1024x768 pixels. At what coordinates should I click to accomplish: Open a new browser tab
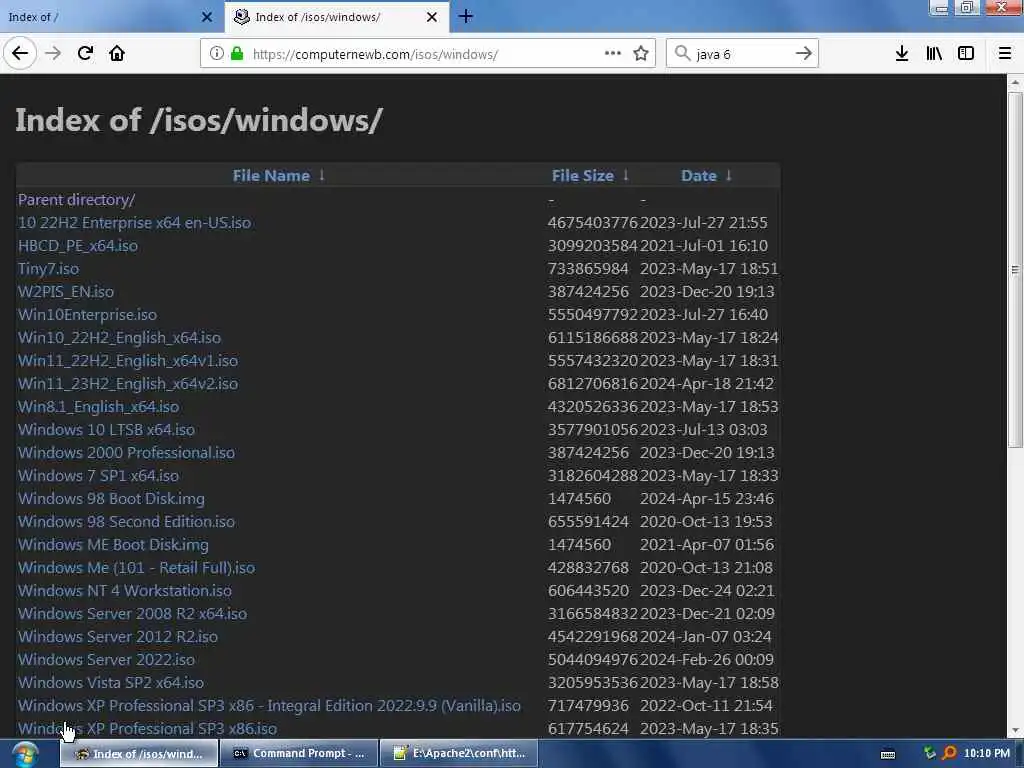466,16
